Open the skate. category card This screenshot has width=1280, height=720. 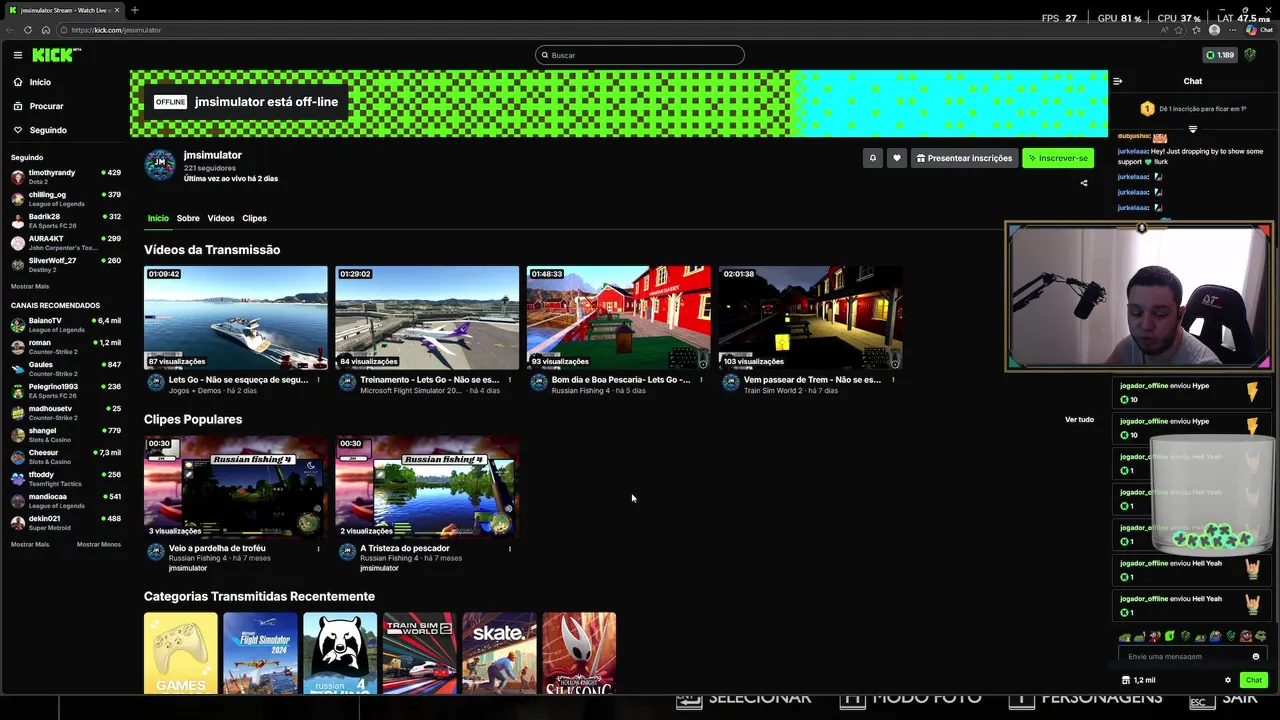[x=499, y=653]
